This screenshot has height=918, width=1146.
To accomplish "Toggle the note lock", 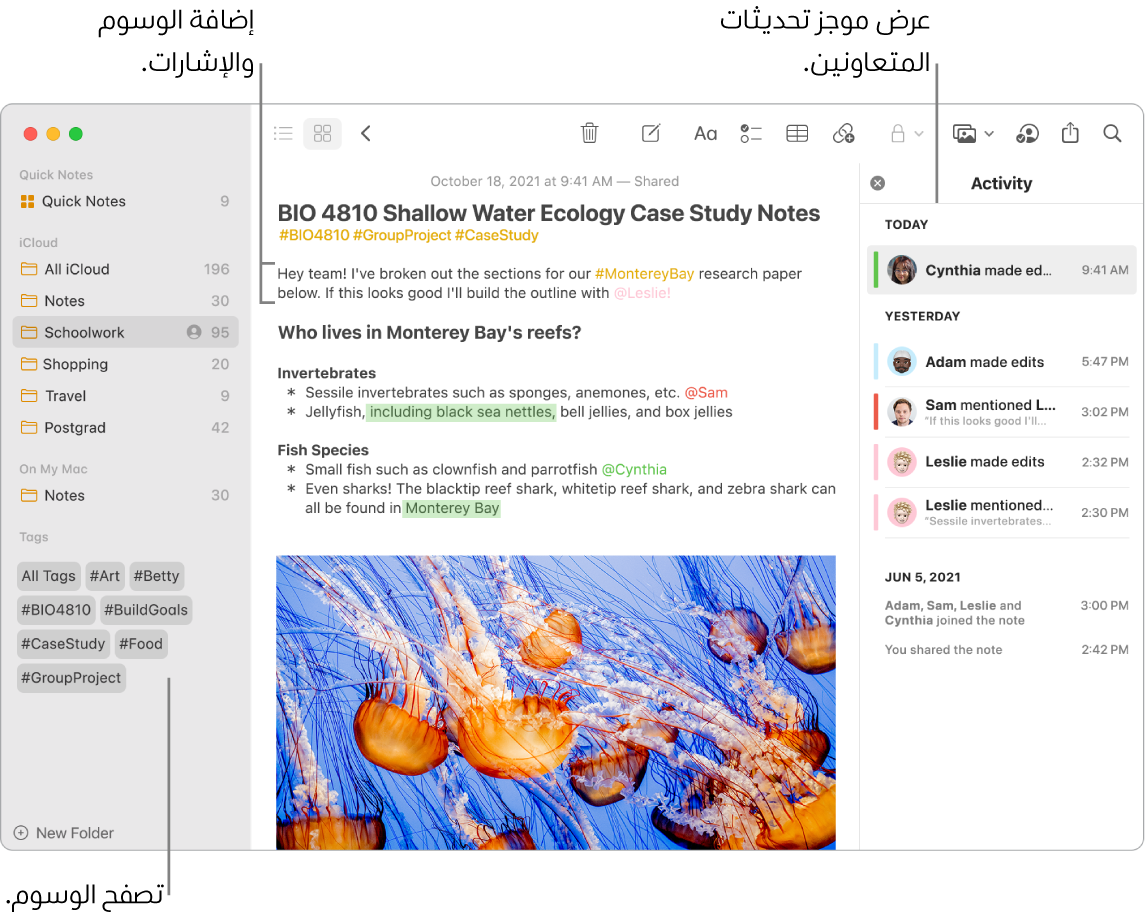I will 897,133.
